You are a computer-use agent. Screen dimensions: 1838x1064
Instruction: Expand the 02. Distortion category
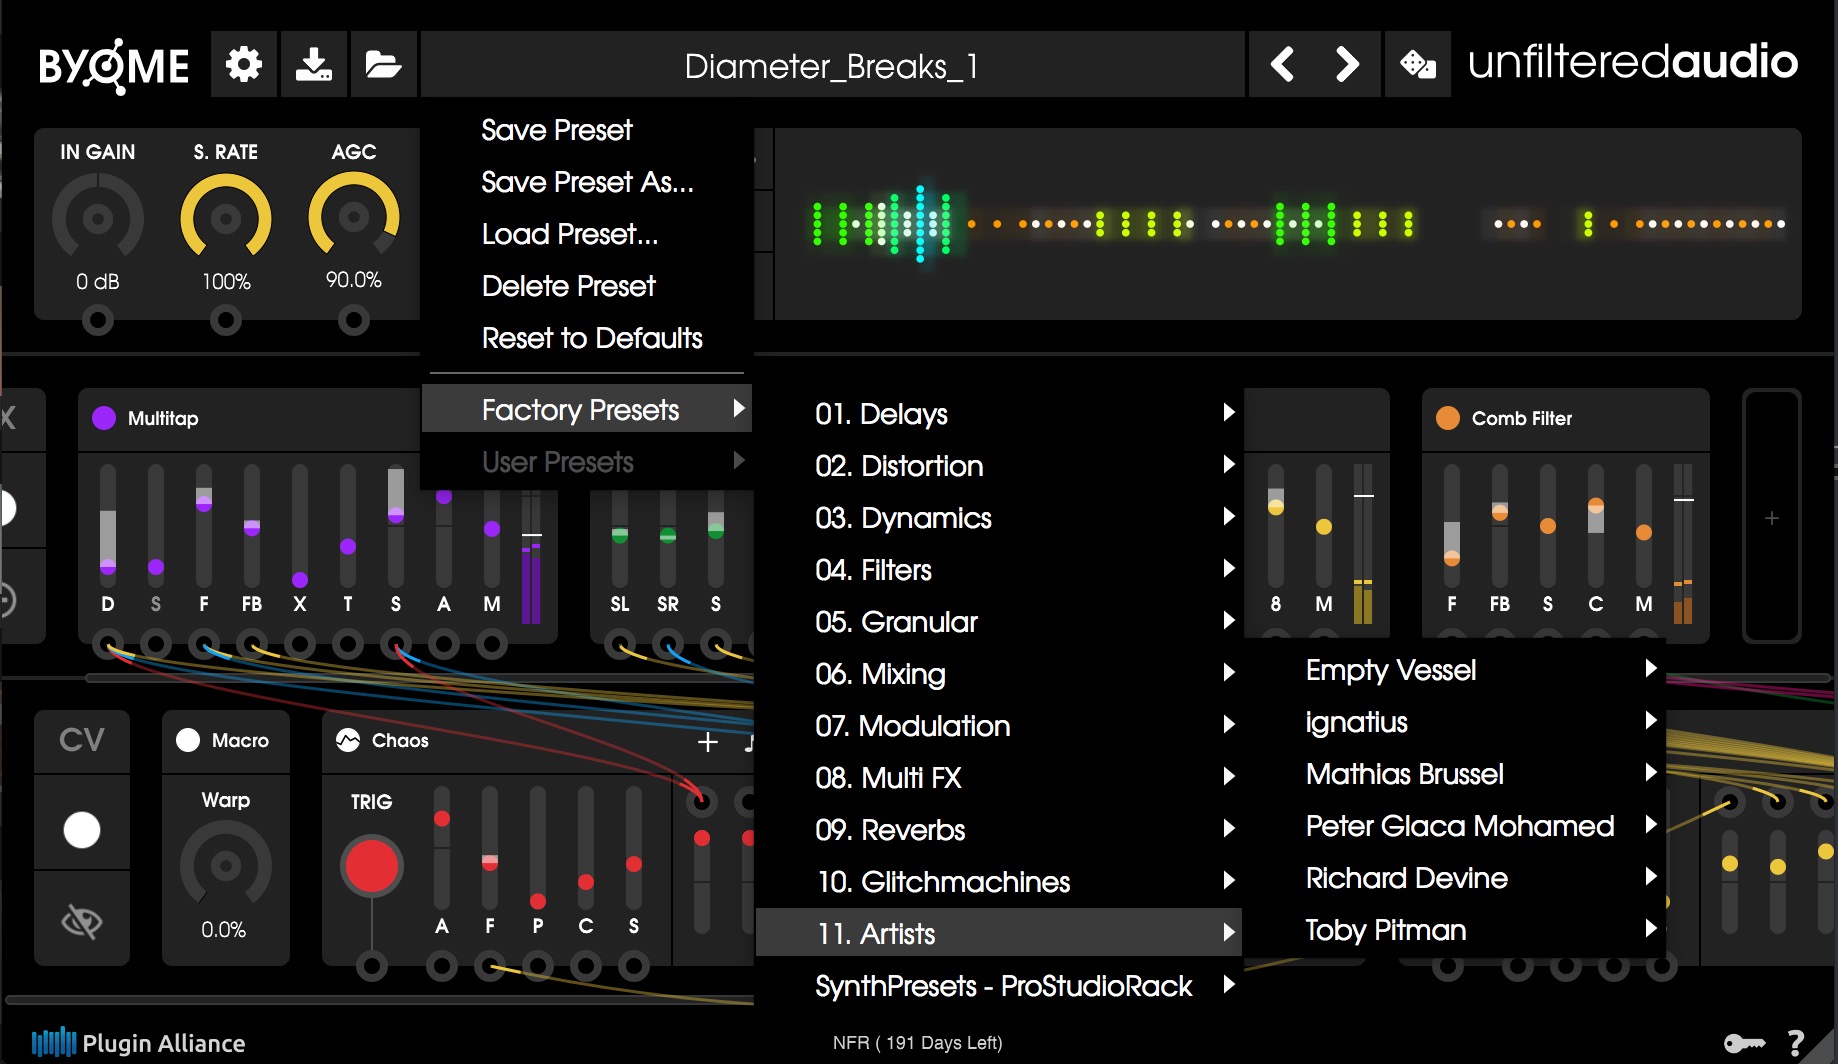click(x=999, y=465)
